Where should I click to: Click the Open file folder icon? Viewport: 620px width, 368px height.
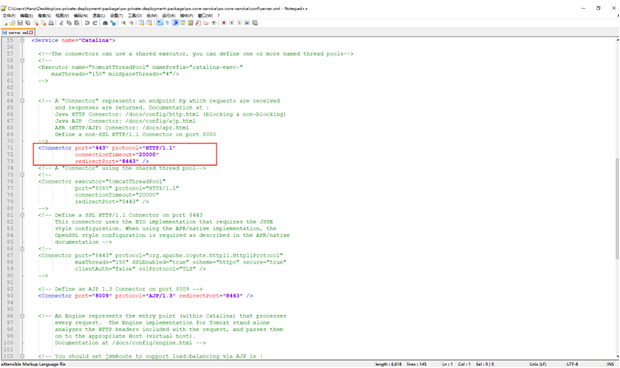(x=12, y=23)
